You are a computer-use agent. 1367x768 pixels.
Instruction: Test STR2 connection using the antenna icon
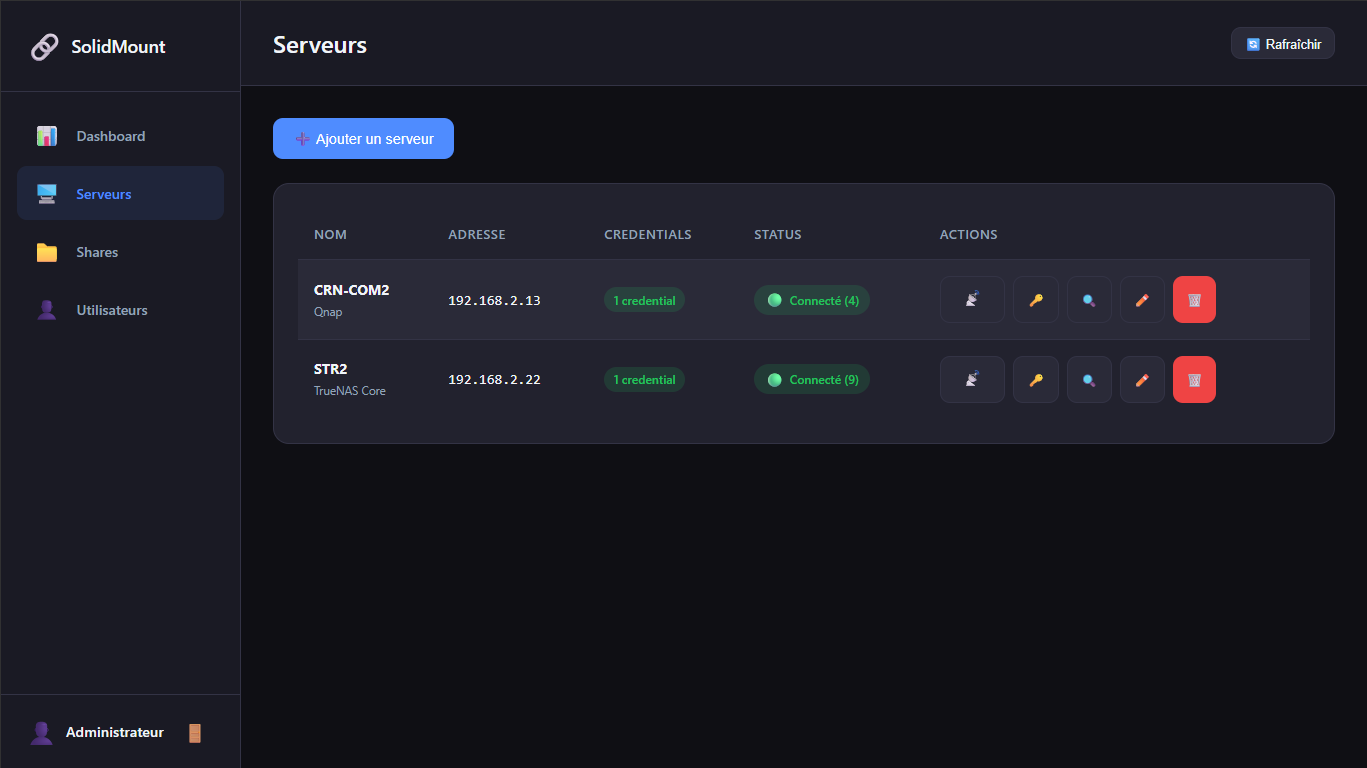tap(971, 379)
